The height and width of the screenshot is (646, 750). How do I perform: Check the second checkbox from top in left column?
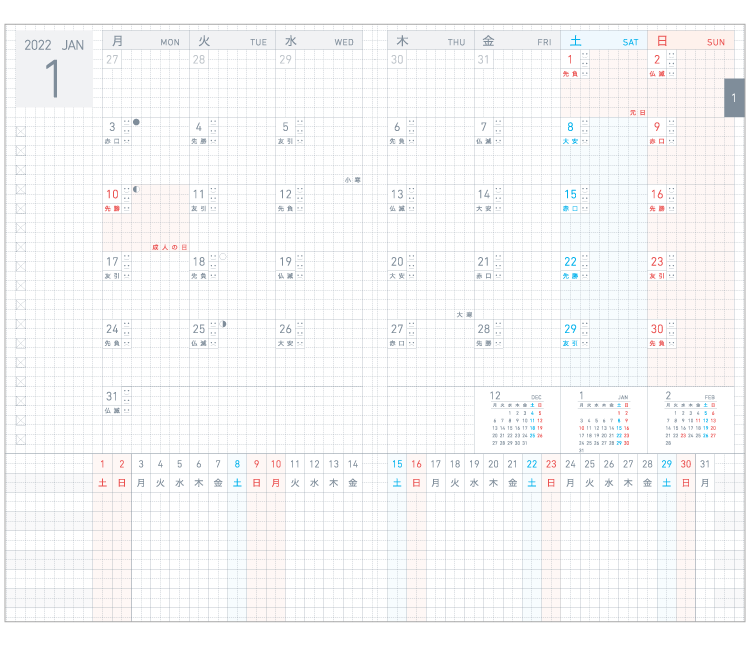20,151
